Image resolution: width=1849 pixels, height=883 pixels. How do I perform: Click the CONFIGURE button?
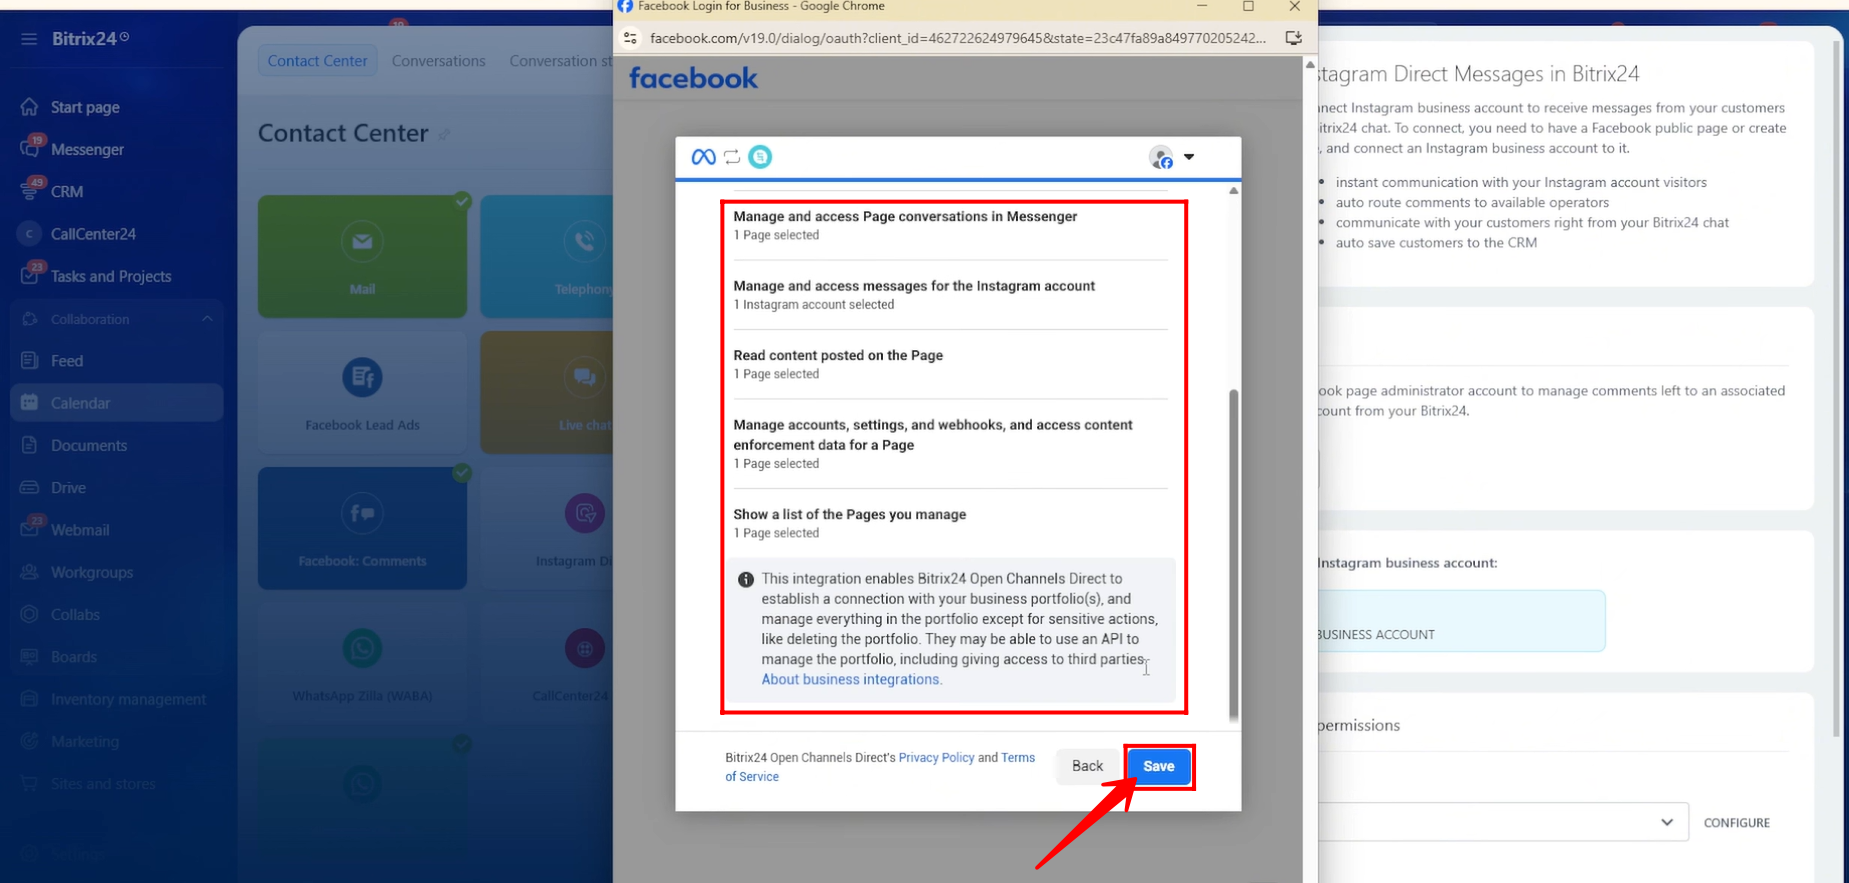click(1736, 822)
